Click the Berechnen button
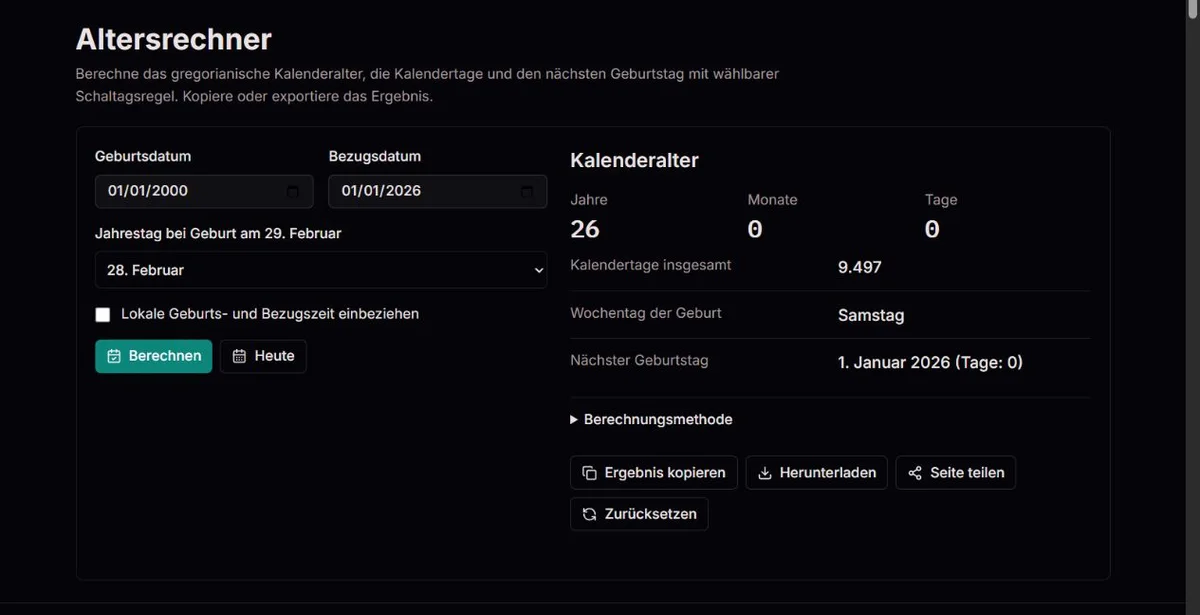Image resolution: width=1200 pixels, height=615 pixels. coord(154,356)
